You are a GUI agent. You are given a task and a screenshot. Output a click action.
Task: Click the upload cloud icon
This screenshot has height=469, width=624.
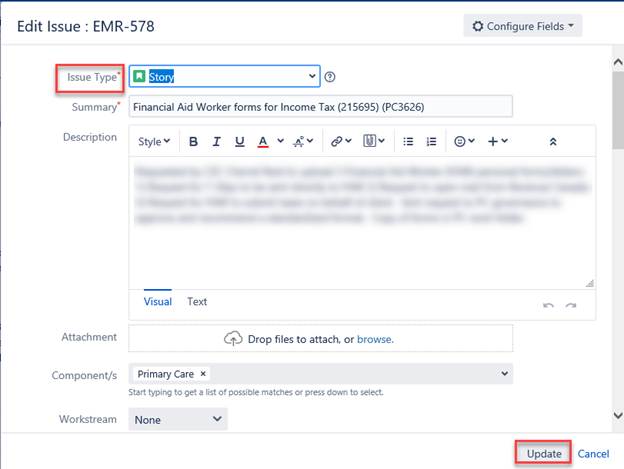click(x=233, y=339)
